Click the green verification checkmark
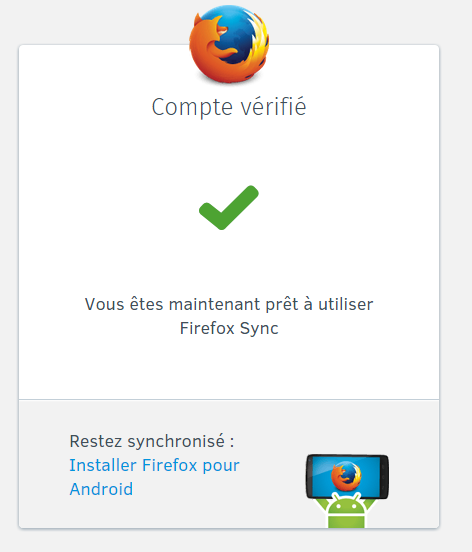The image size is (472, 552). click(x=229, y=208)
